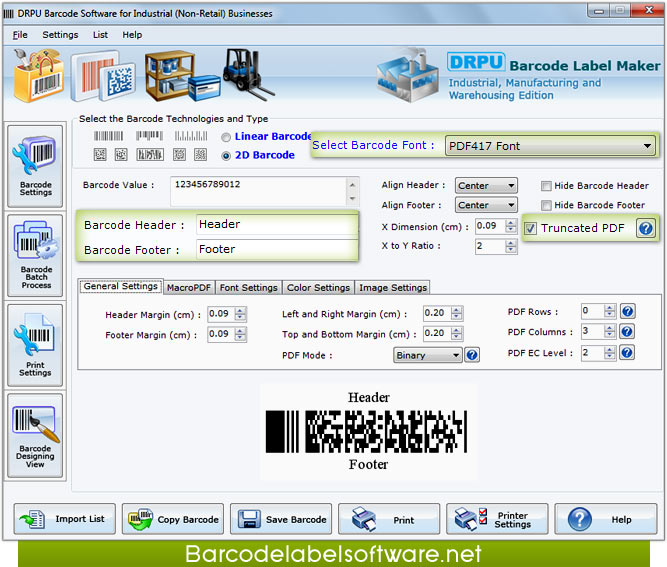Open the Select Barcode Font dropdown

pyautogui.click(x=550, y=146)
